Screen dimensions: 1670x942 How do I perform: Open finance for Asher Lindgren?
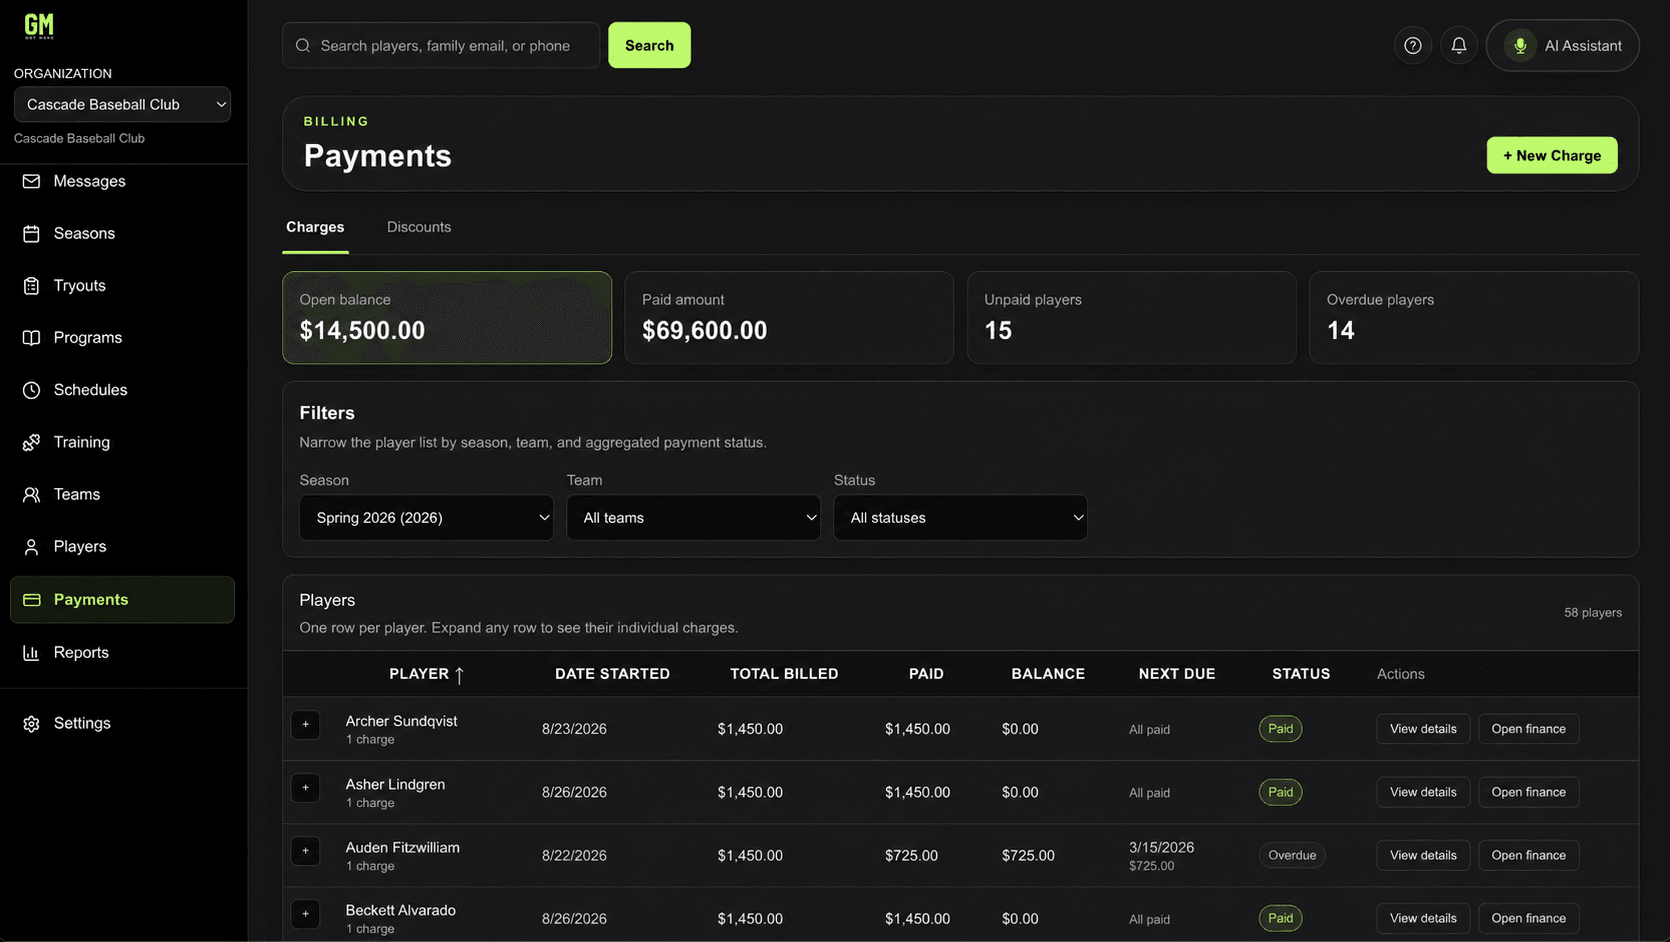1528,792
